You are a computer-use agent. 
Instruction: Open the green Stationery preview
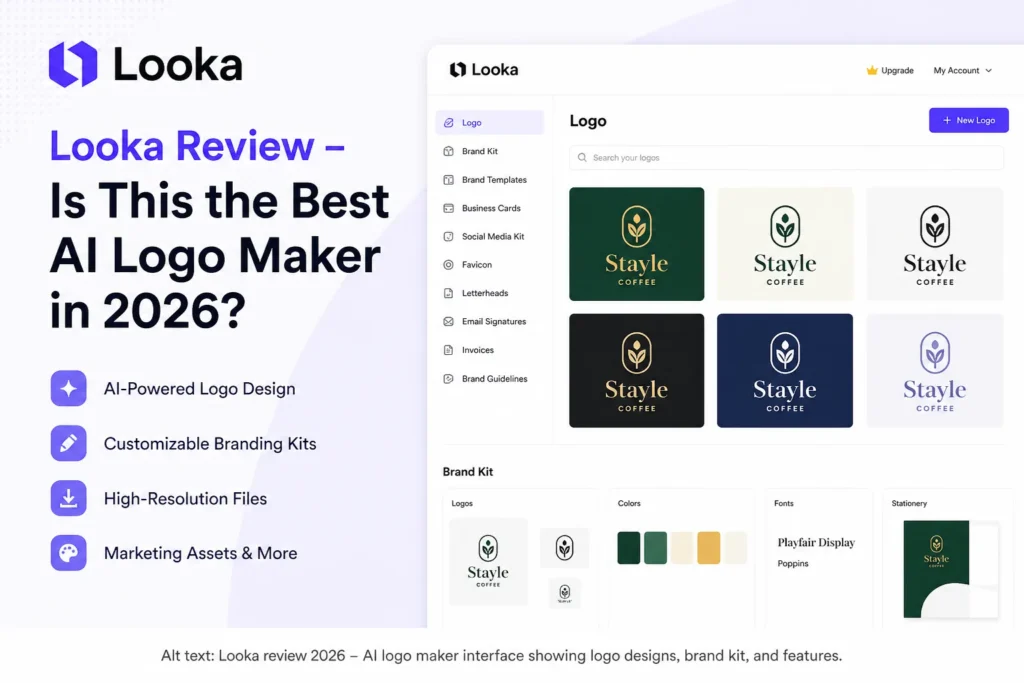[936, 569]
